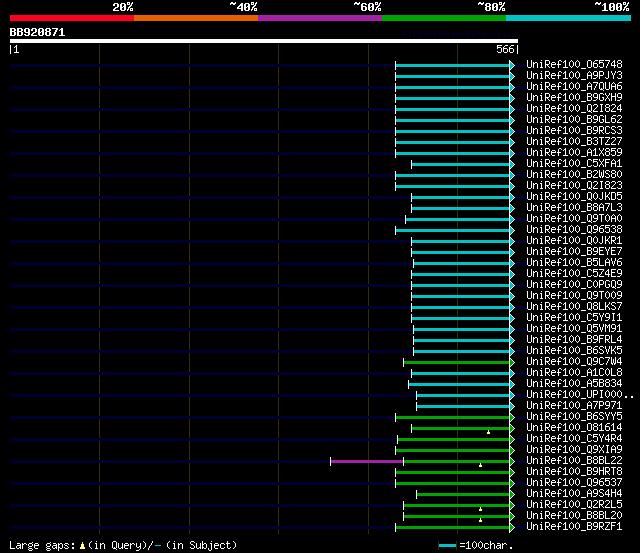Click the red 20% identity legend segment
The image size is (640, 553).
[x=72, y=18]
